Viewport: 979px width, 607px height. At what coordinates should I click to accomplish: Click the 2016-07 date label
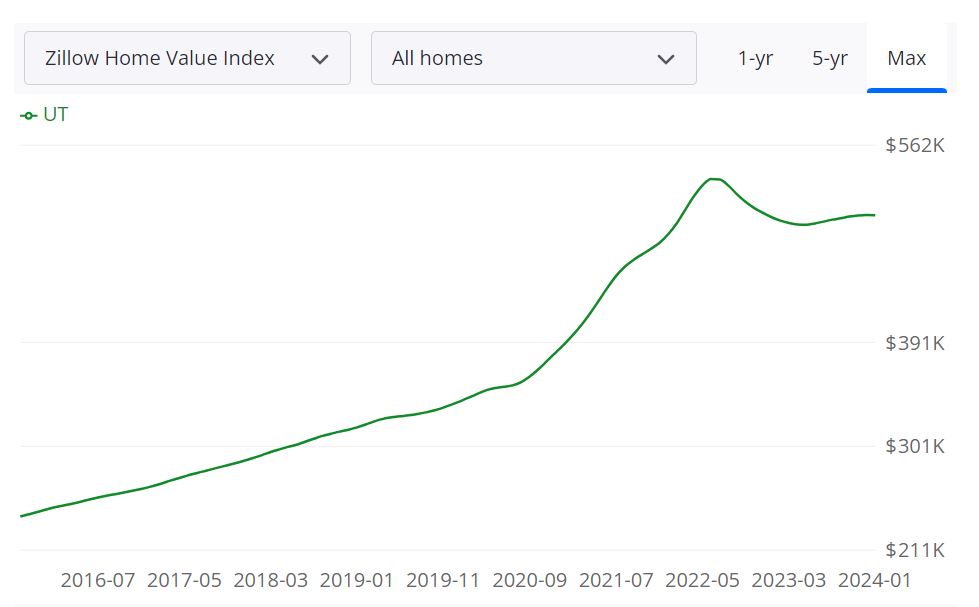tap(98, 580)
